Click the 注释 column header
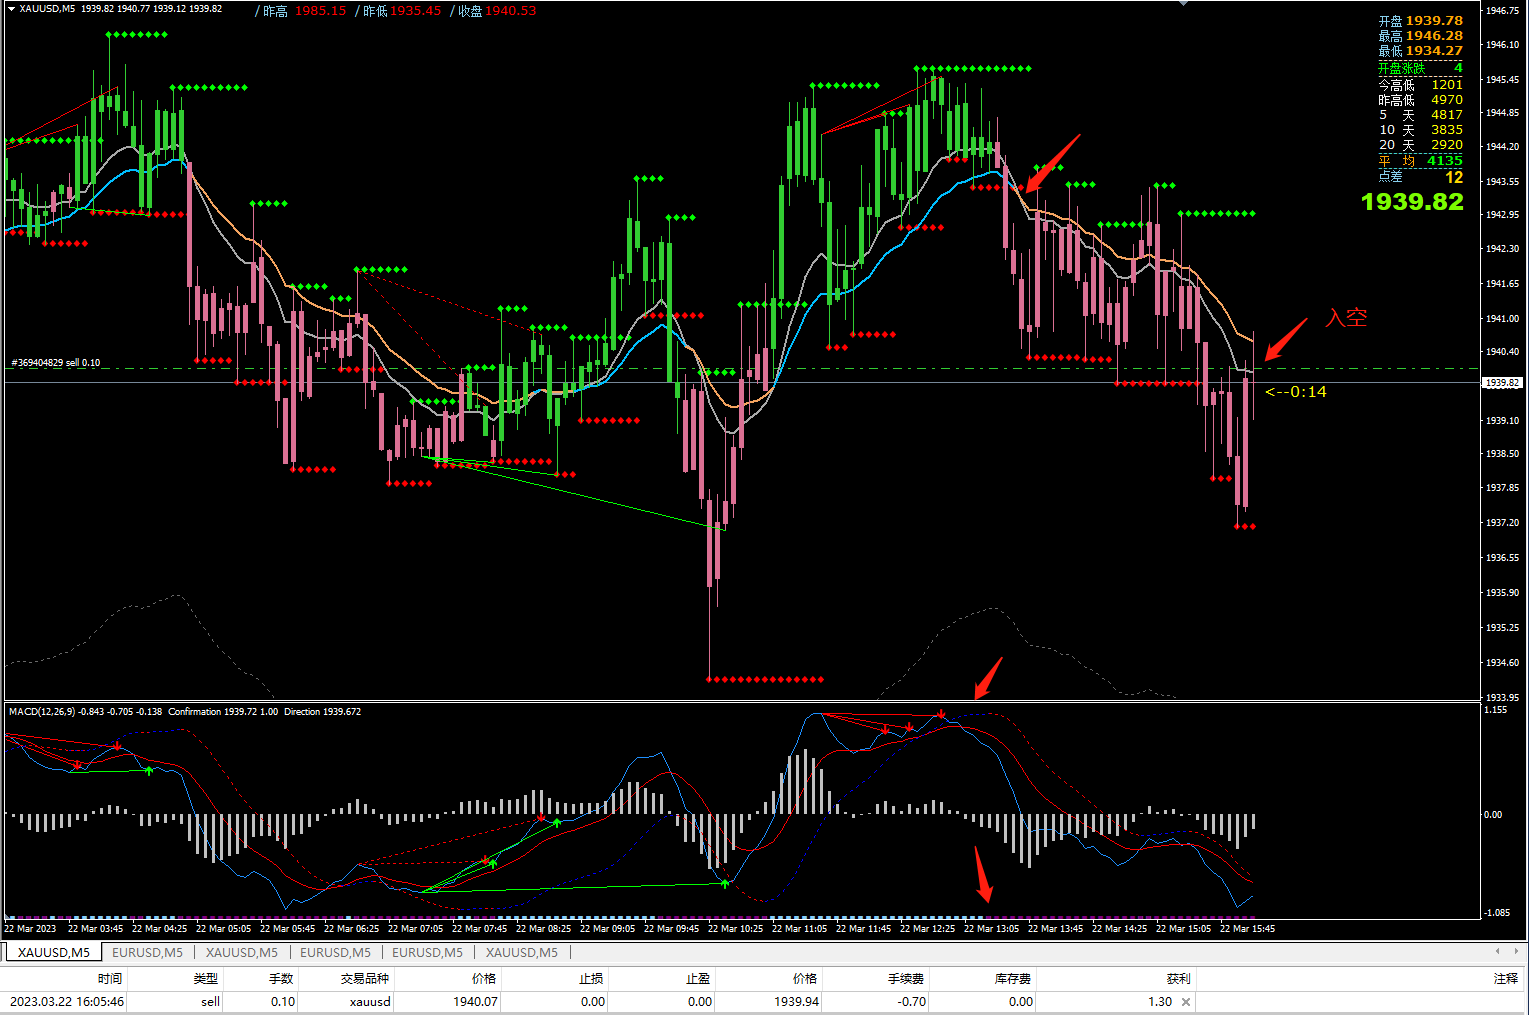Viewport: 1529px width, 1015px height. point(1506,979)
